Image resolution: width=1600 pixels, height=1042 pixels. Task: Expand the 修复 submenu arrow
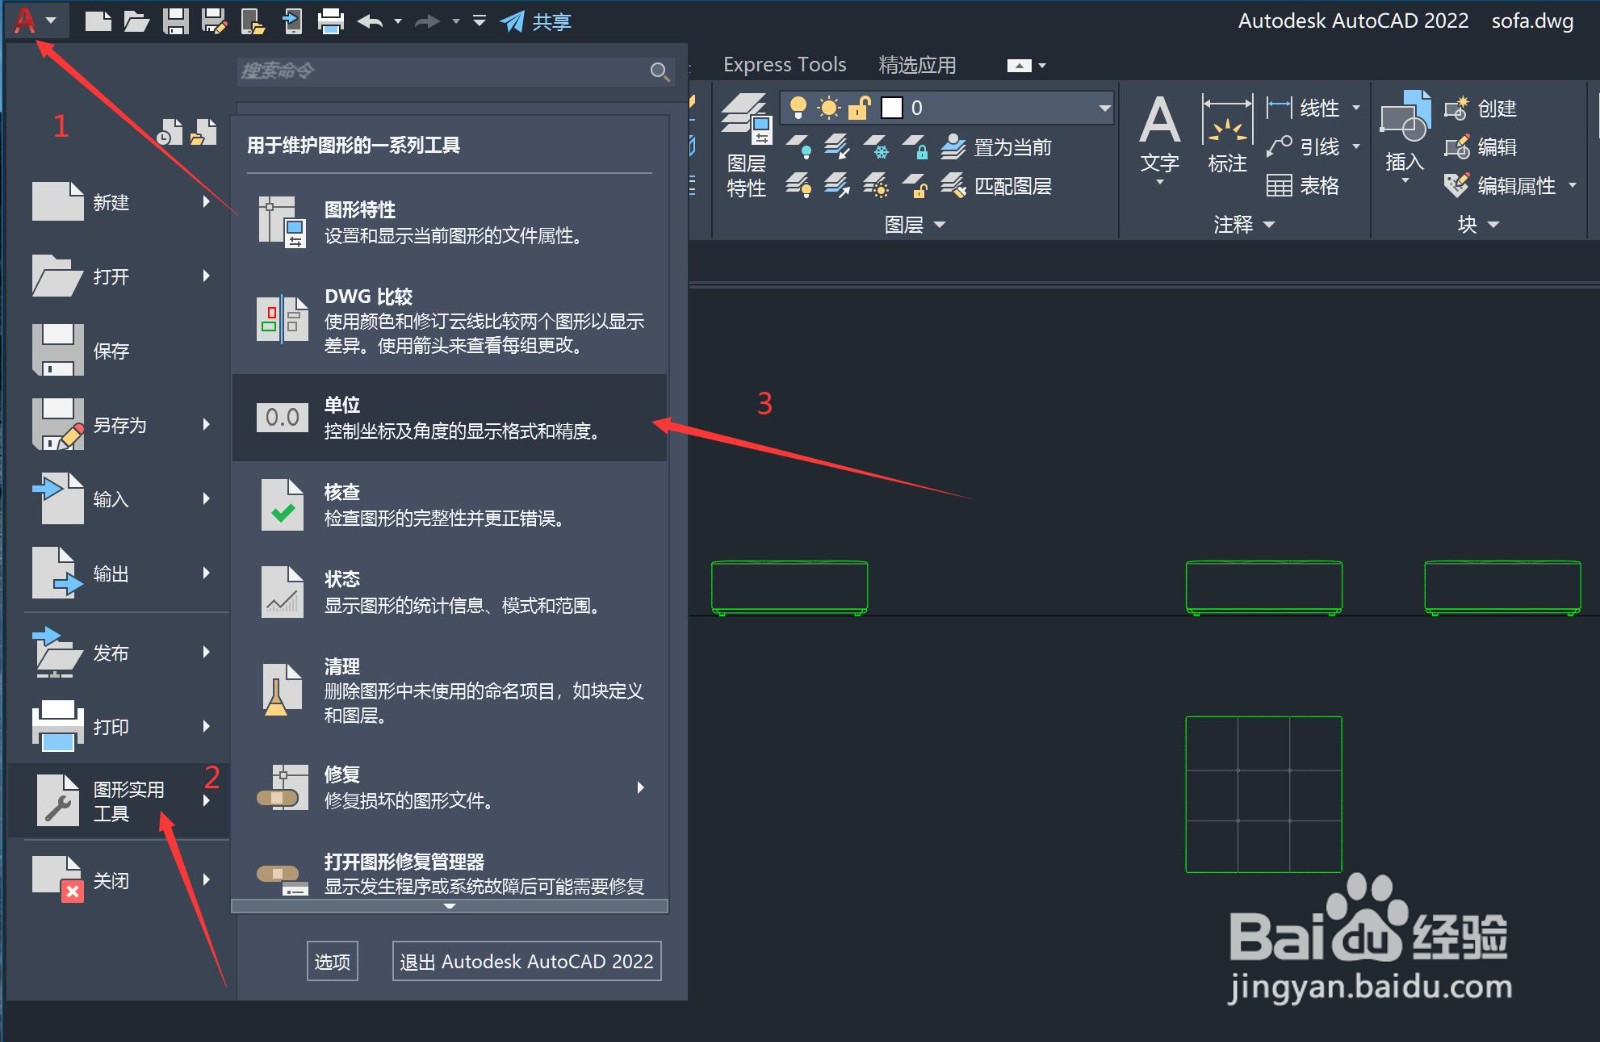click(641, 788)
